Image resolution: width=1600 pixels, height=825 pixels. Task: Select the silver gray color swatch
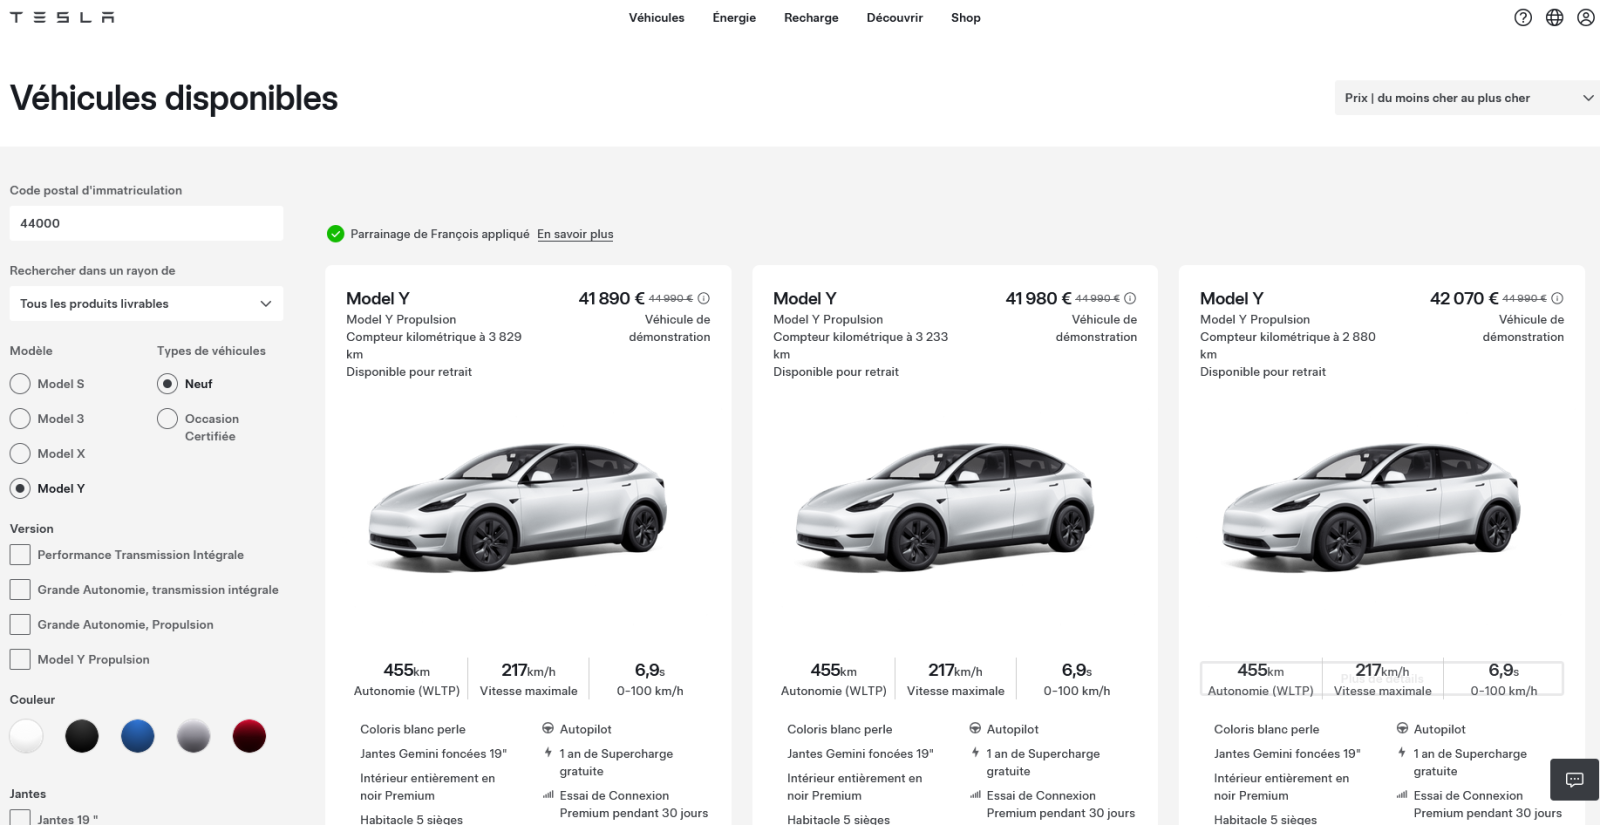coord(194,736)
